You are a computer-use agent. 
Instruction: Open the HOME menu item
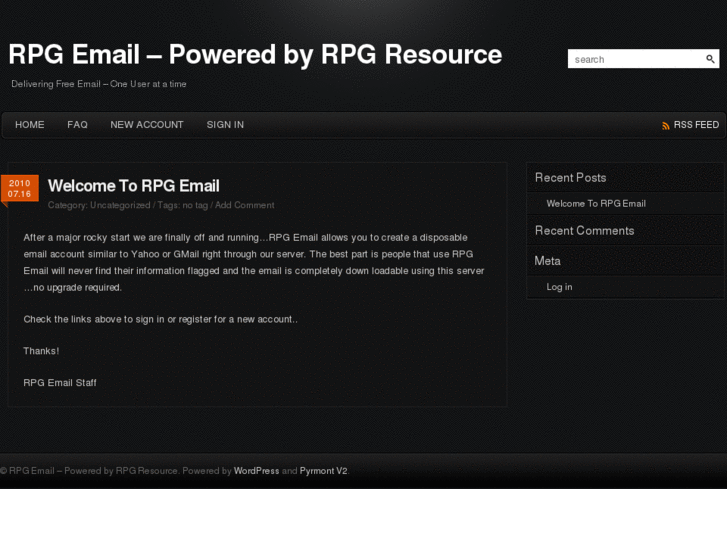pos(30,125)
